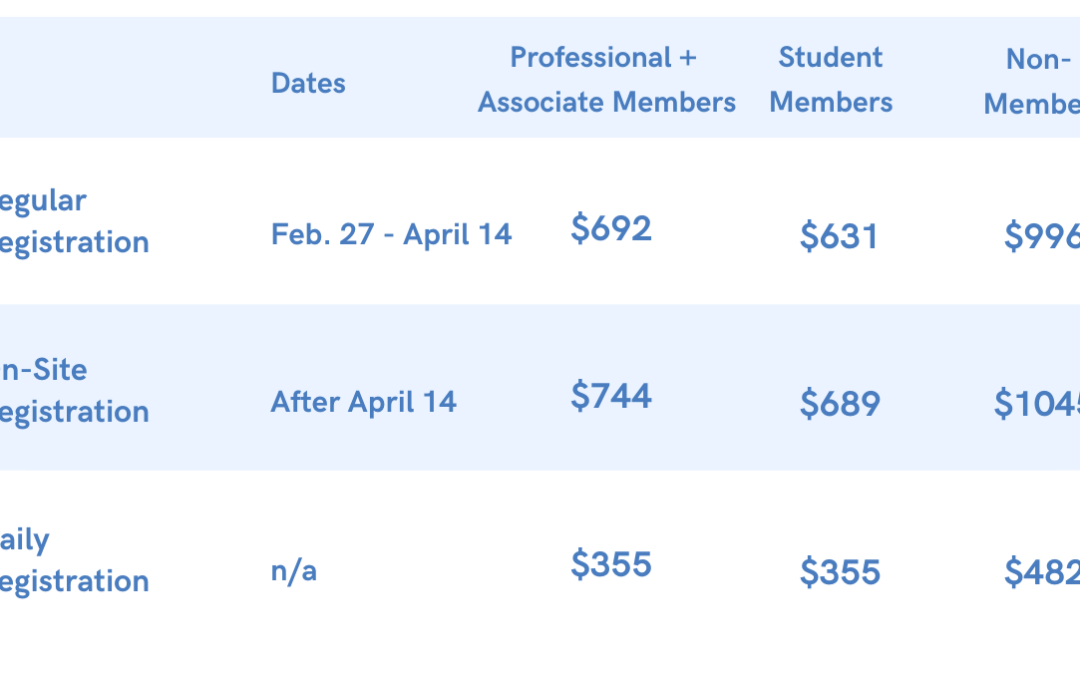Select the Regular Registration row label
Screen dimensions: 1080x675
[74, 222]
